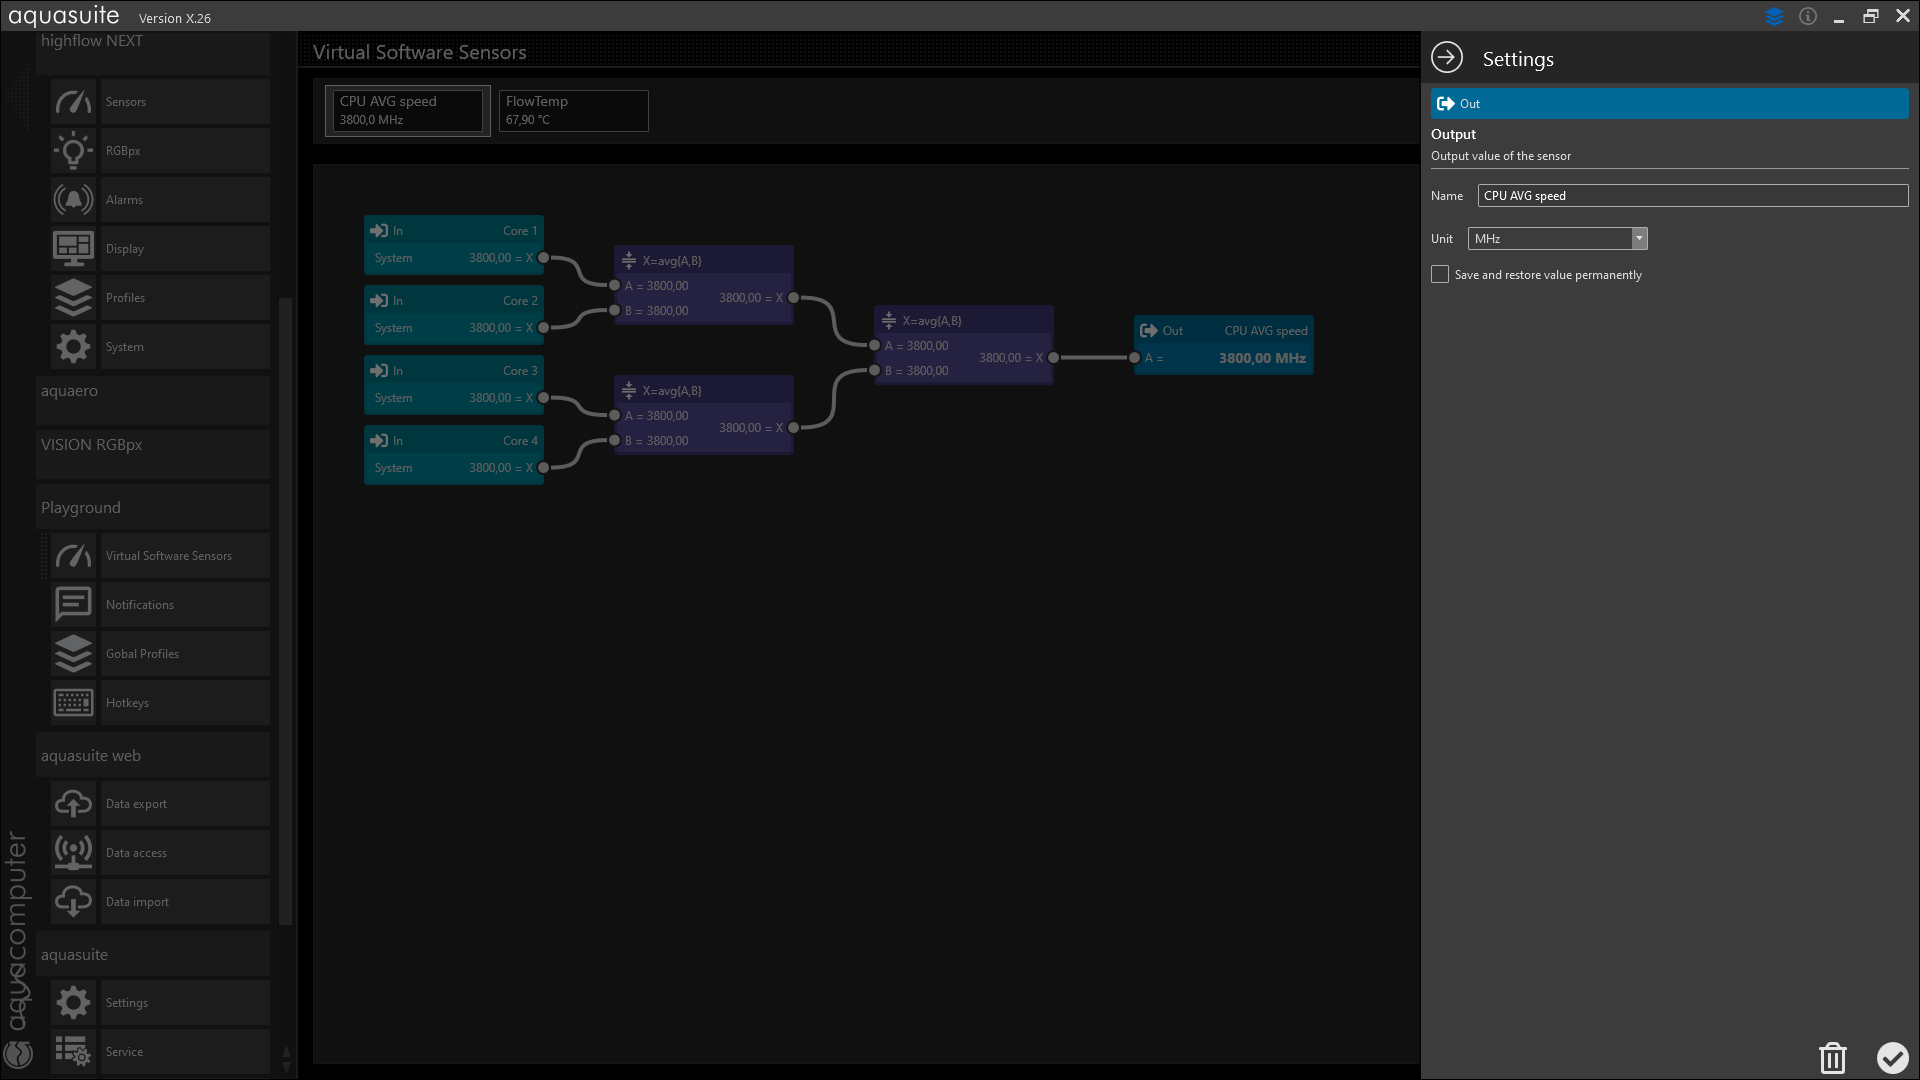Open the System gear icon
Image resolution: width=1920 pixels, height=1080 pixels.
pyautogui.click(x=73, y=347)
